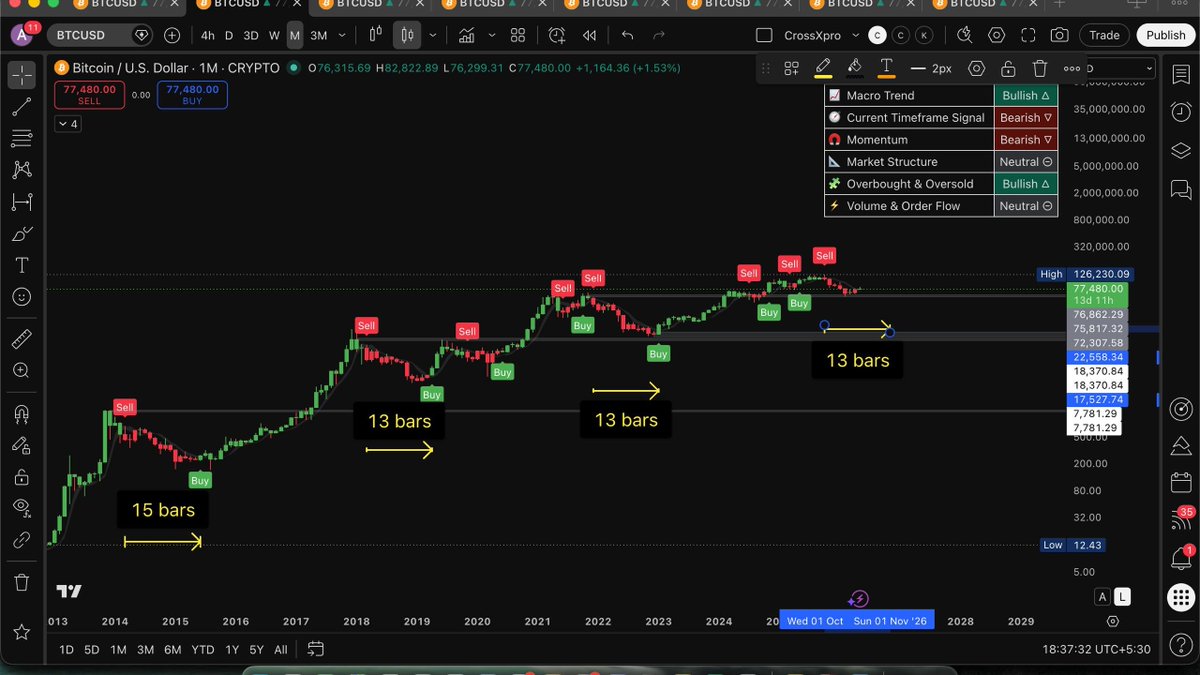1200x675 pixels.
Task: Open the notifications bell with badge
Action: click(1181, 558)
